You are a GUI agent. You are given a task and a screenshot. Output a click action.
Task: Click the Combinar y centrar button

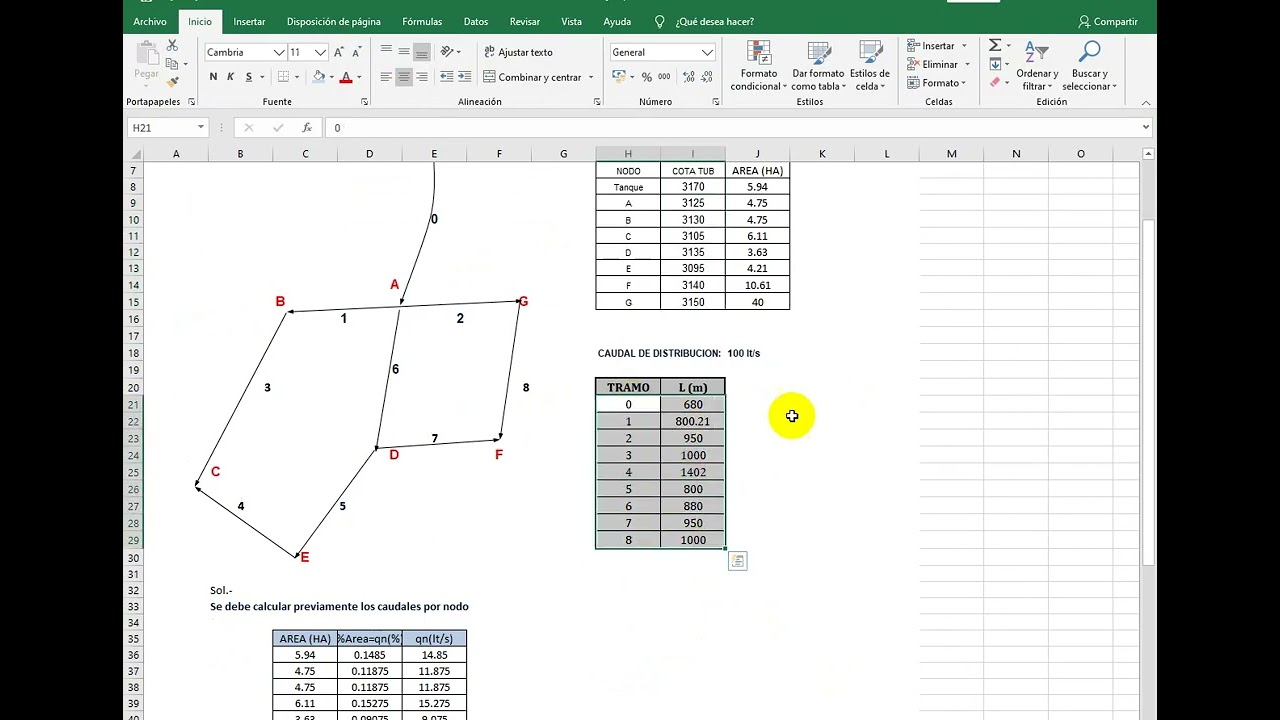click(532, 77)
